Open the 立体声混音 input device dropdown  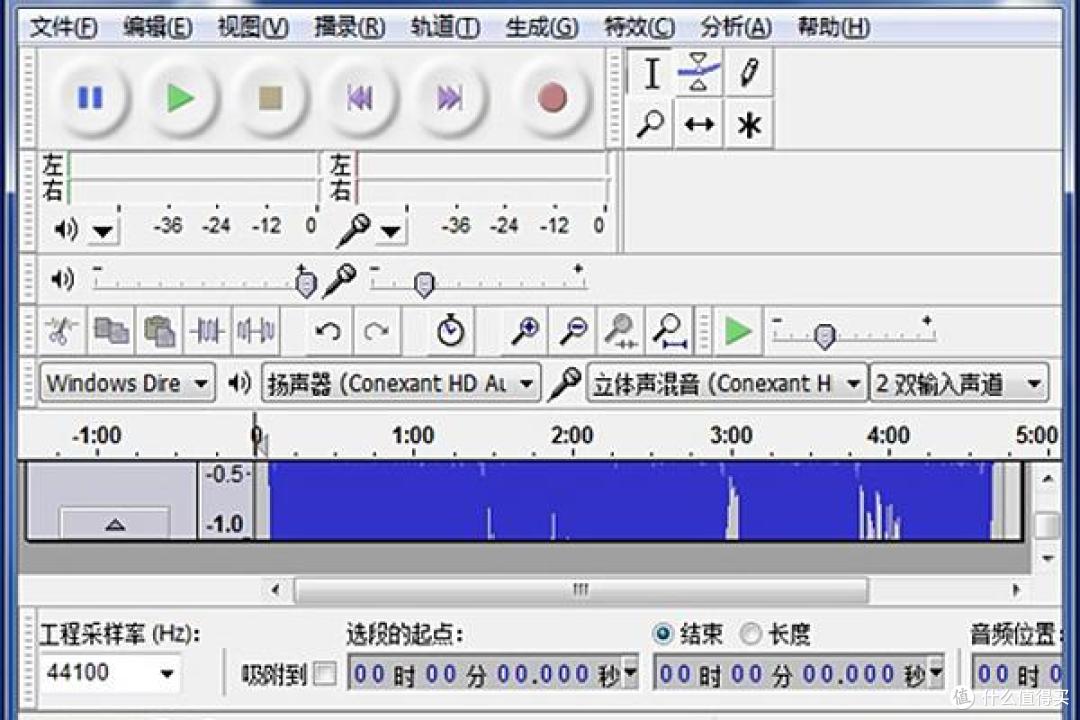[x=727, y=383]
